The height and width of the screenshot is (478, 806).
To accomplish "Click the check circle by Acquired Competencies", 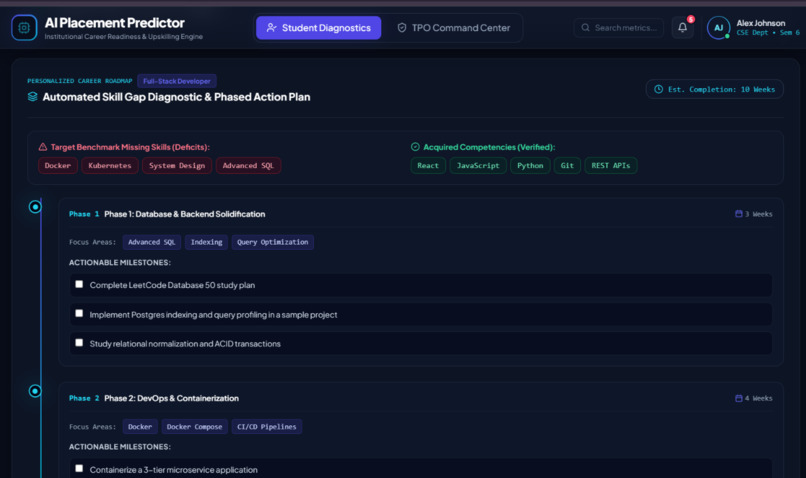I will (x=415, y=147).
